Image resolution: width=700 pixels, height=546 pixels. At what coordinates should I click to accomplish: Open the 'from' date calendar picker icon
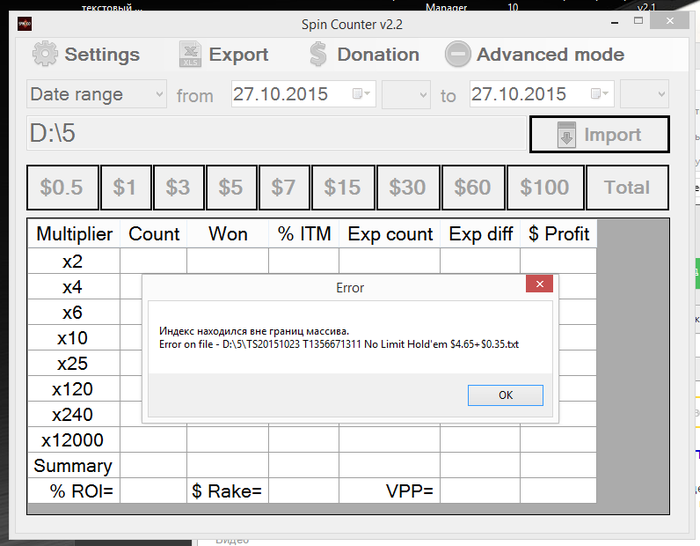point(361,94)
